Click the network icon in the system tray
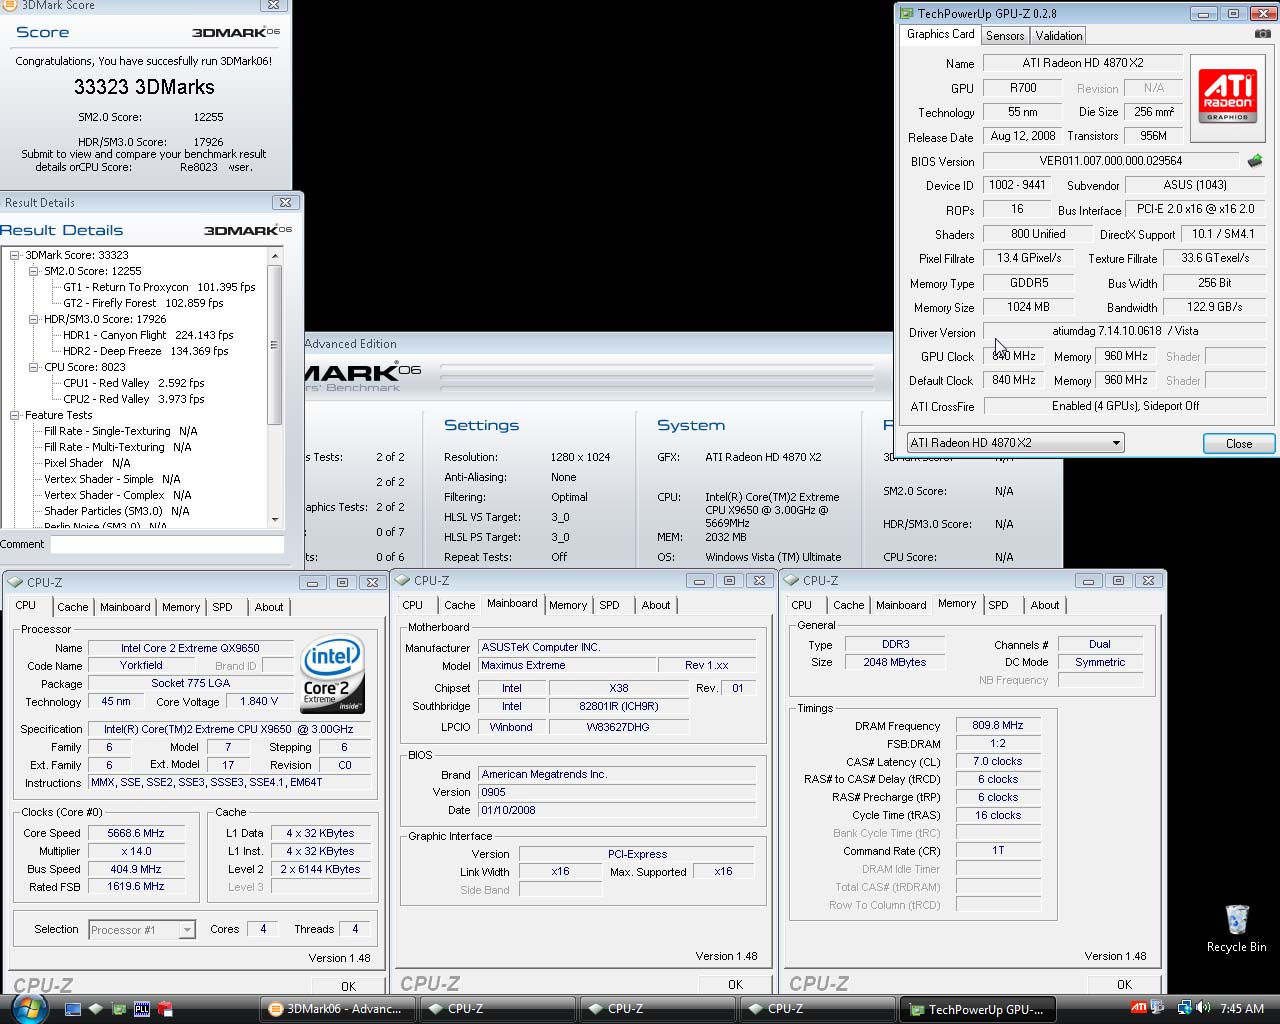Screen dimensions: 1280x1024 click(x=1184, y=1008)
